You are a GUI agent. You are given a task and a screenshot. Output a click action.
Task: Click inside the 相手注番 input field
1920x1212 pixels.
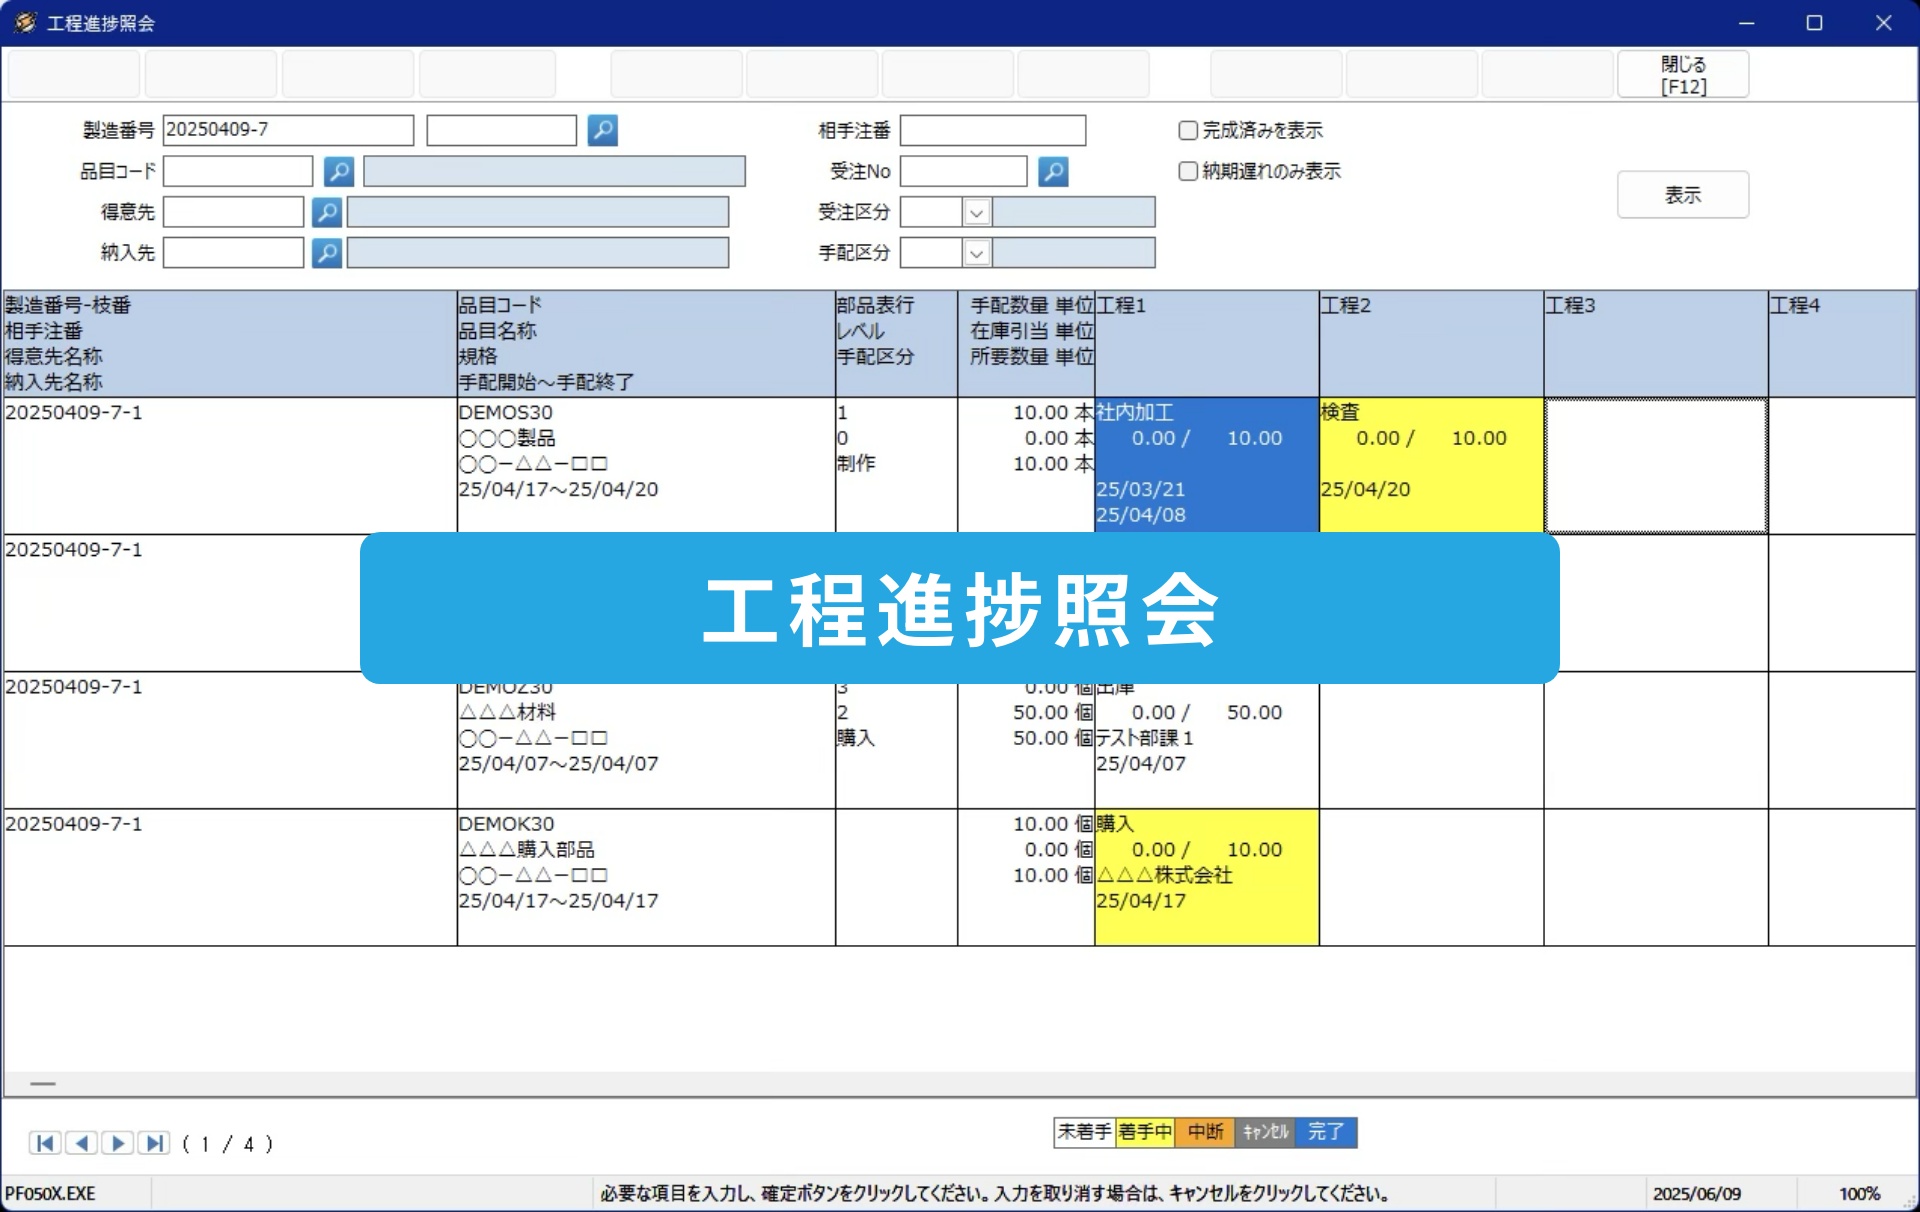coord(992,130)
